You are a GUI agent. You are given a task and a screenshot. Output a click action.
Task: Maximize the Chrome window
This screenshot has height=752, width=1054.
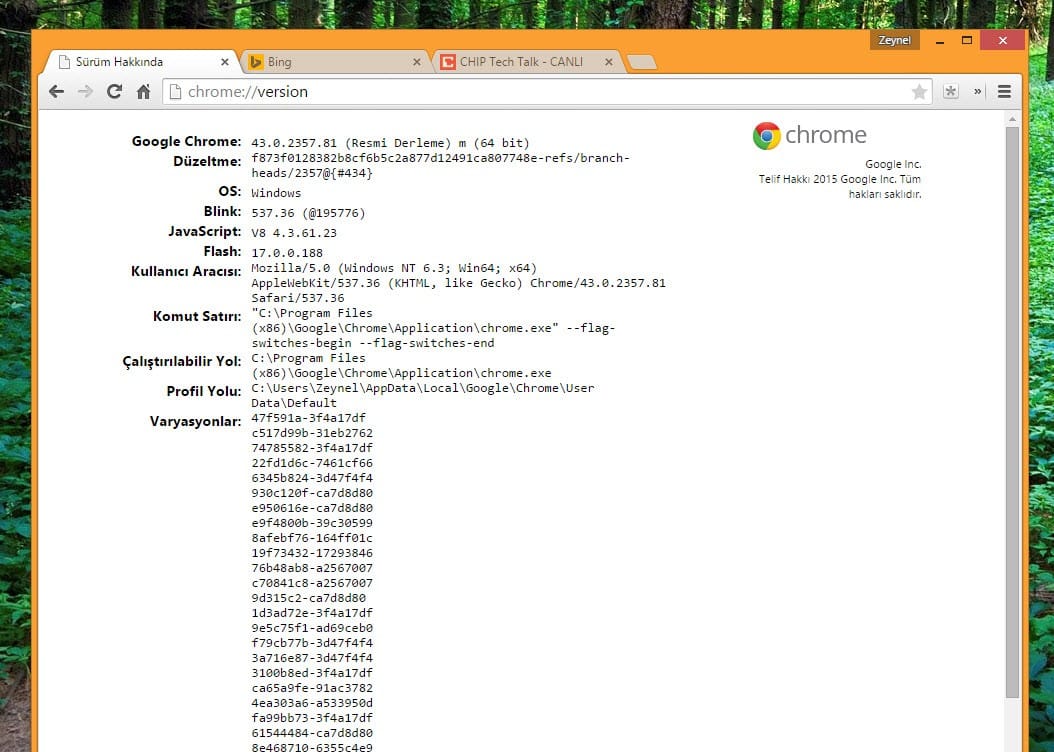967,40
